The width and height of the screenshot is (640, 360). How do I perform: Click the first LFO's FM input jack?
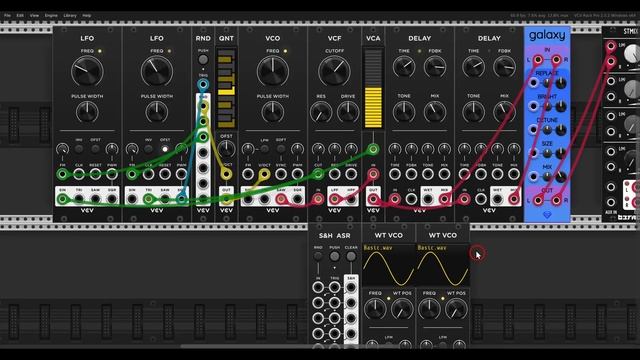[62, 174]
